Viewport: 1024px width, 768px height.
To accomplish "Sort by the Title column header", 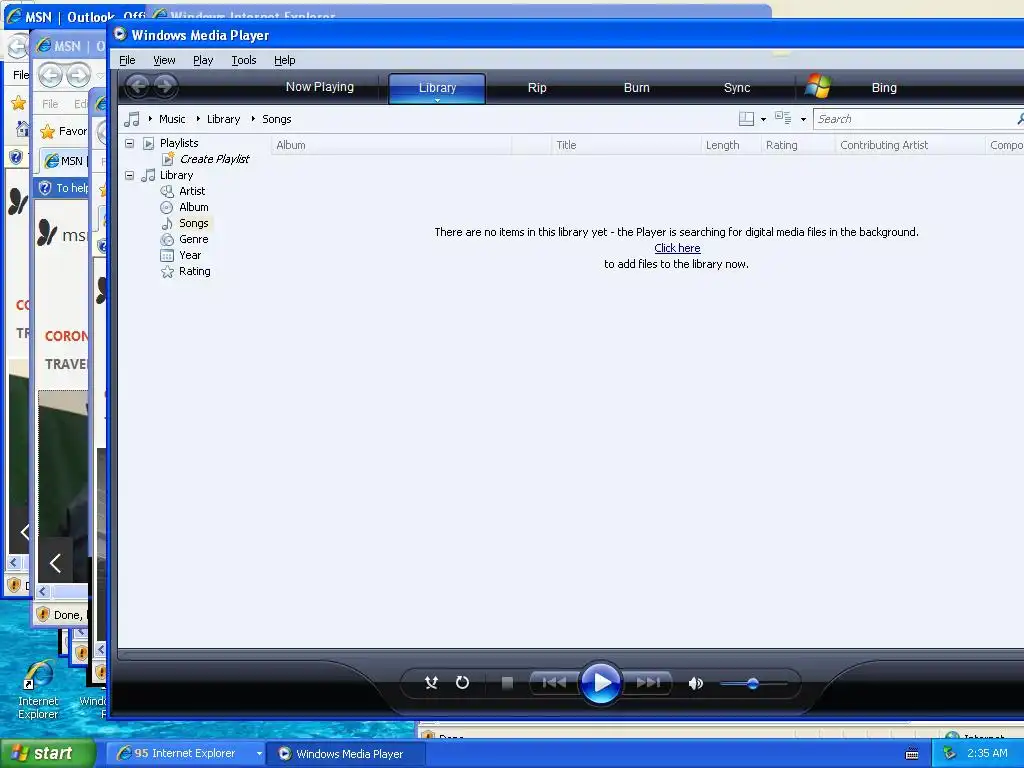I will 626,145.
